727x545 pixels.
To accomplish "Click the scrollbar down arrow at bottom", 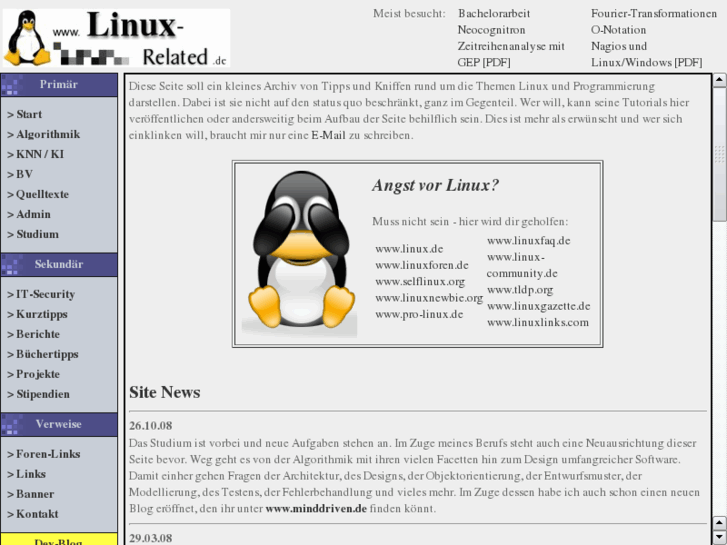I will (x=719, y=538).
